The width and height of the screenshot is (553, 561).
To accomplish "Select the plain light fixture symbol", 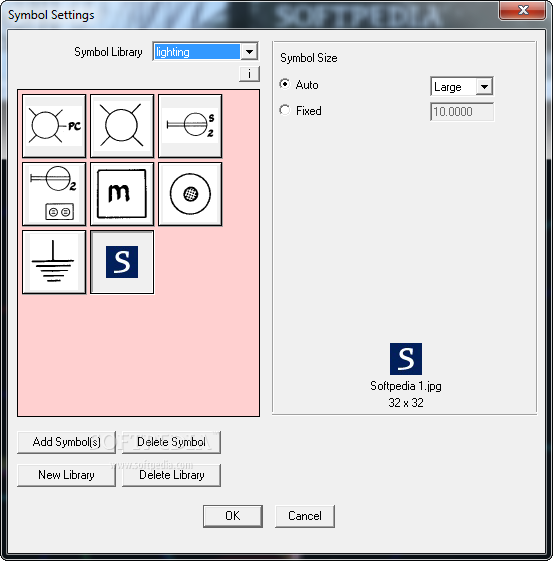I will [122, 126].
